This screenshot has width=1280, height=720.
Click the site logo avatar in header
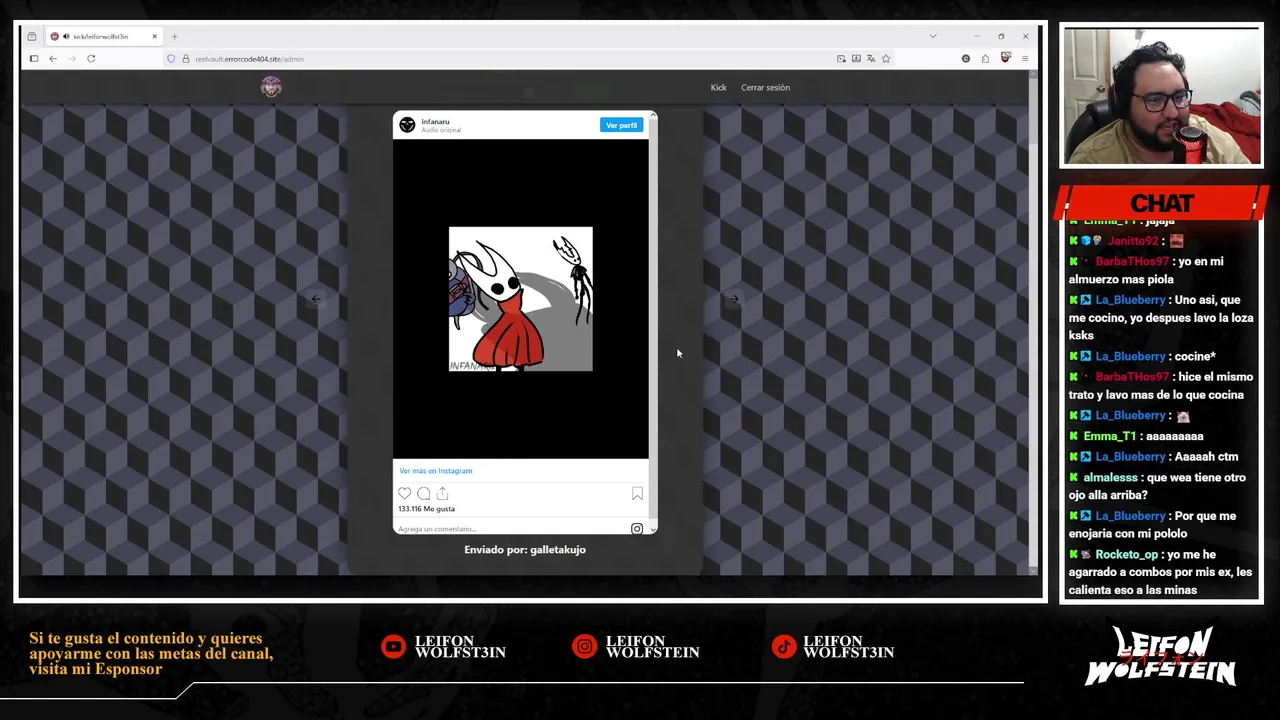pyautogui.click(x=271, y=87)
